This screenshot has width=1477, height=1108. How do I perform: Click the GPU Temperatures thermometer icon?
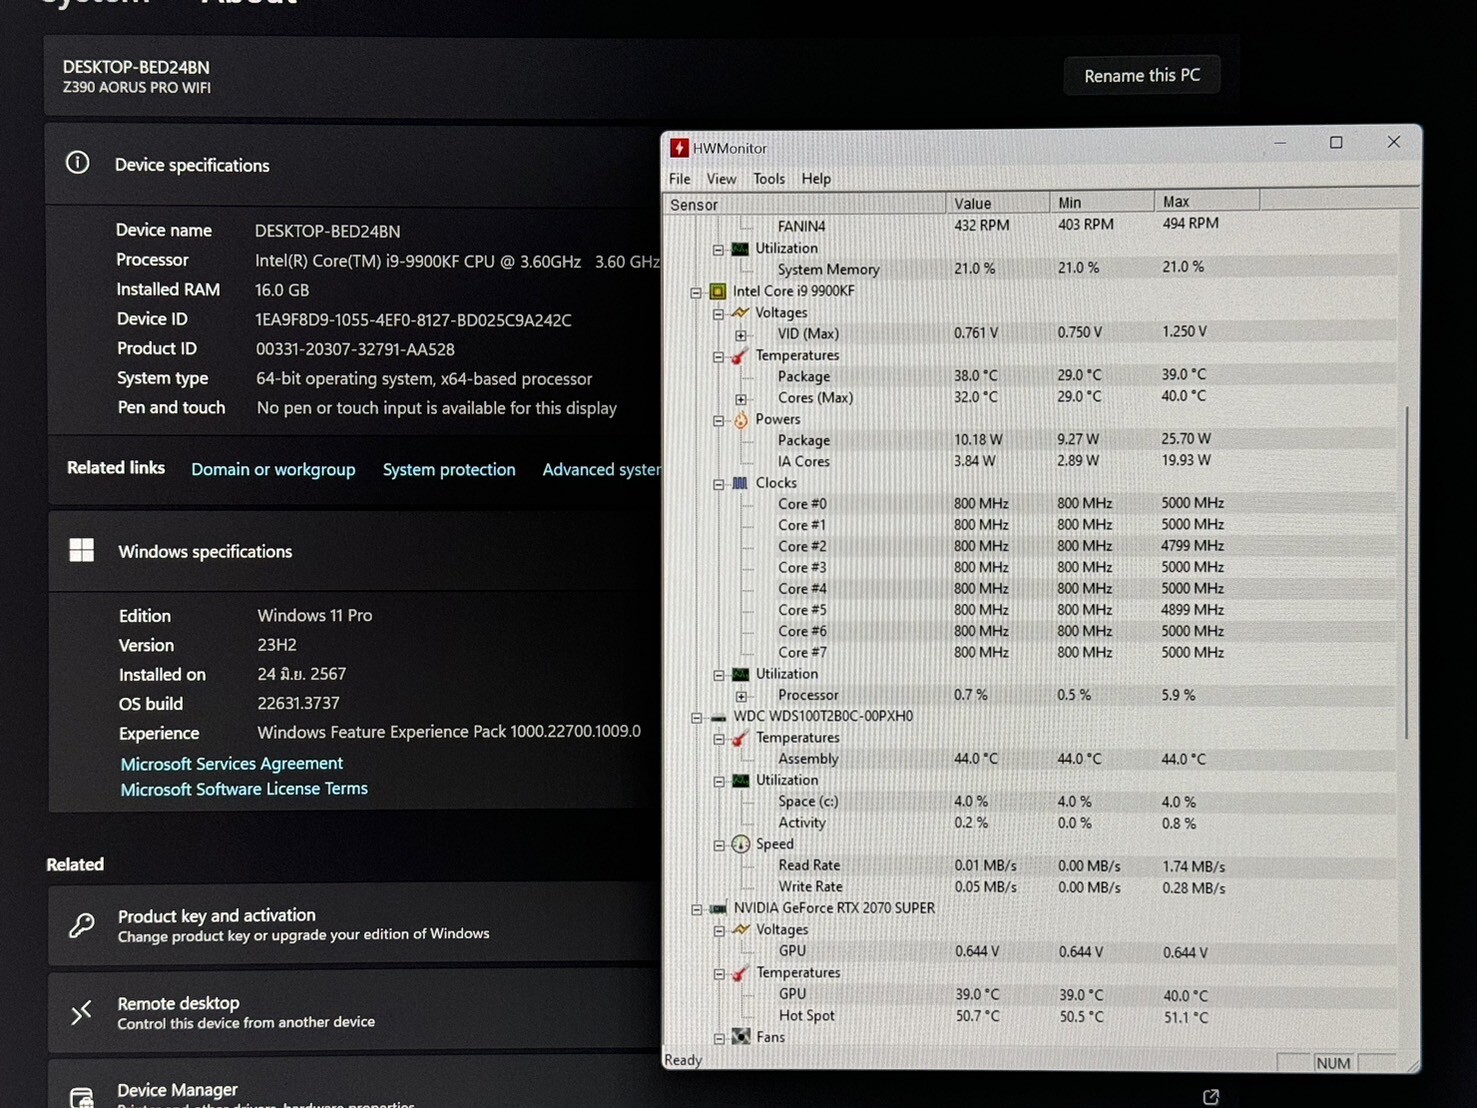click(741, 973)
